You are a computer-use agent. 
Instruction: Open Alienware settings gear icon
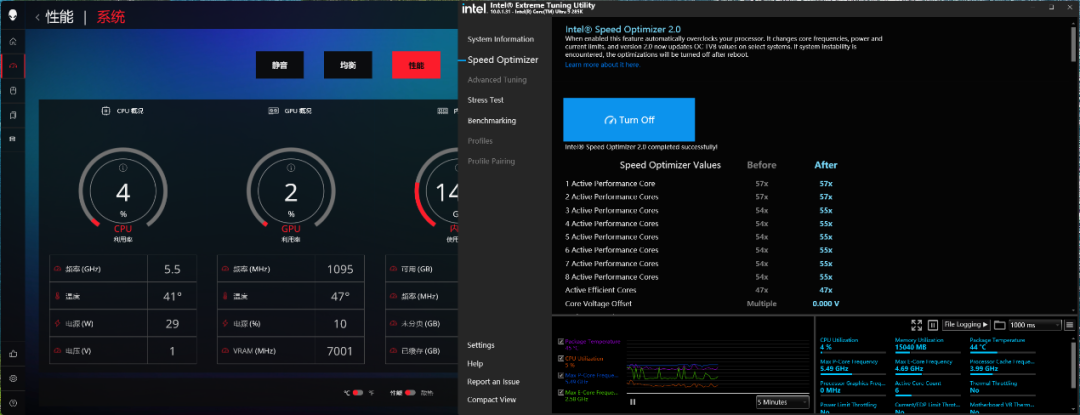[x=12, y=378]
